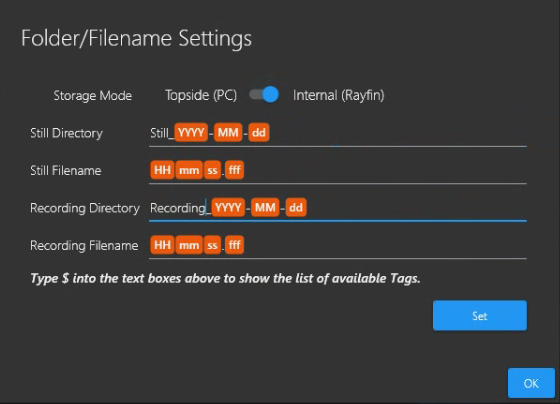Click the Set button
This screenshot has height=404, width=560.
480,315
